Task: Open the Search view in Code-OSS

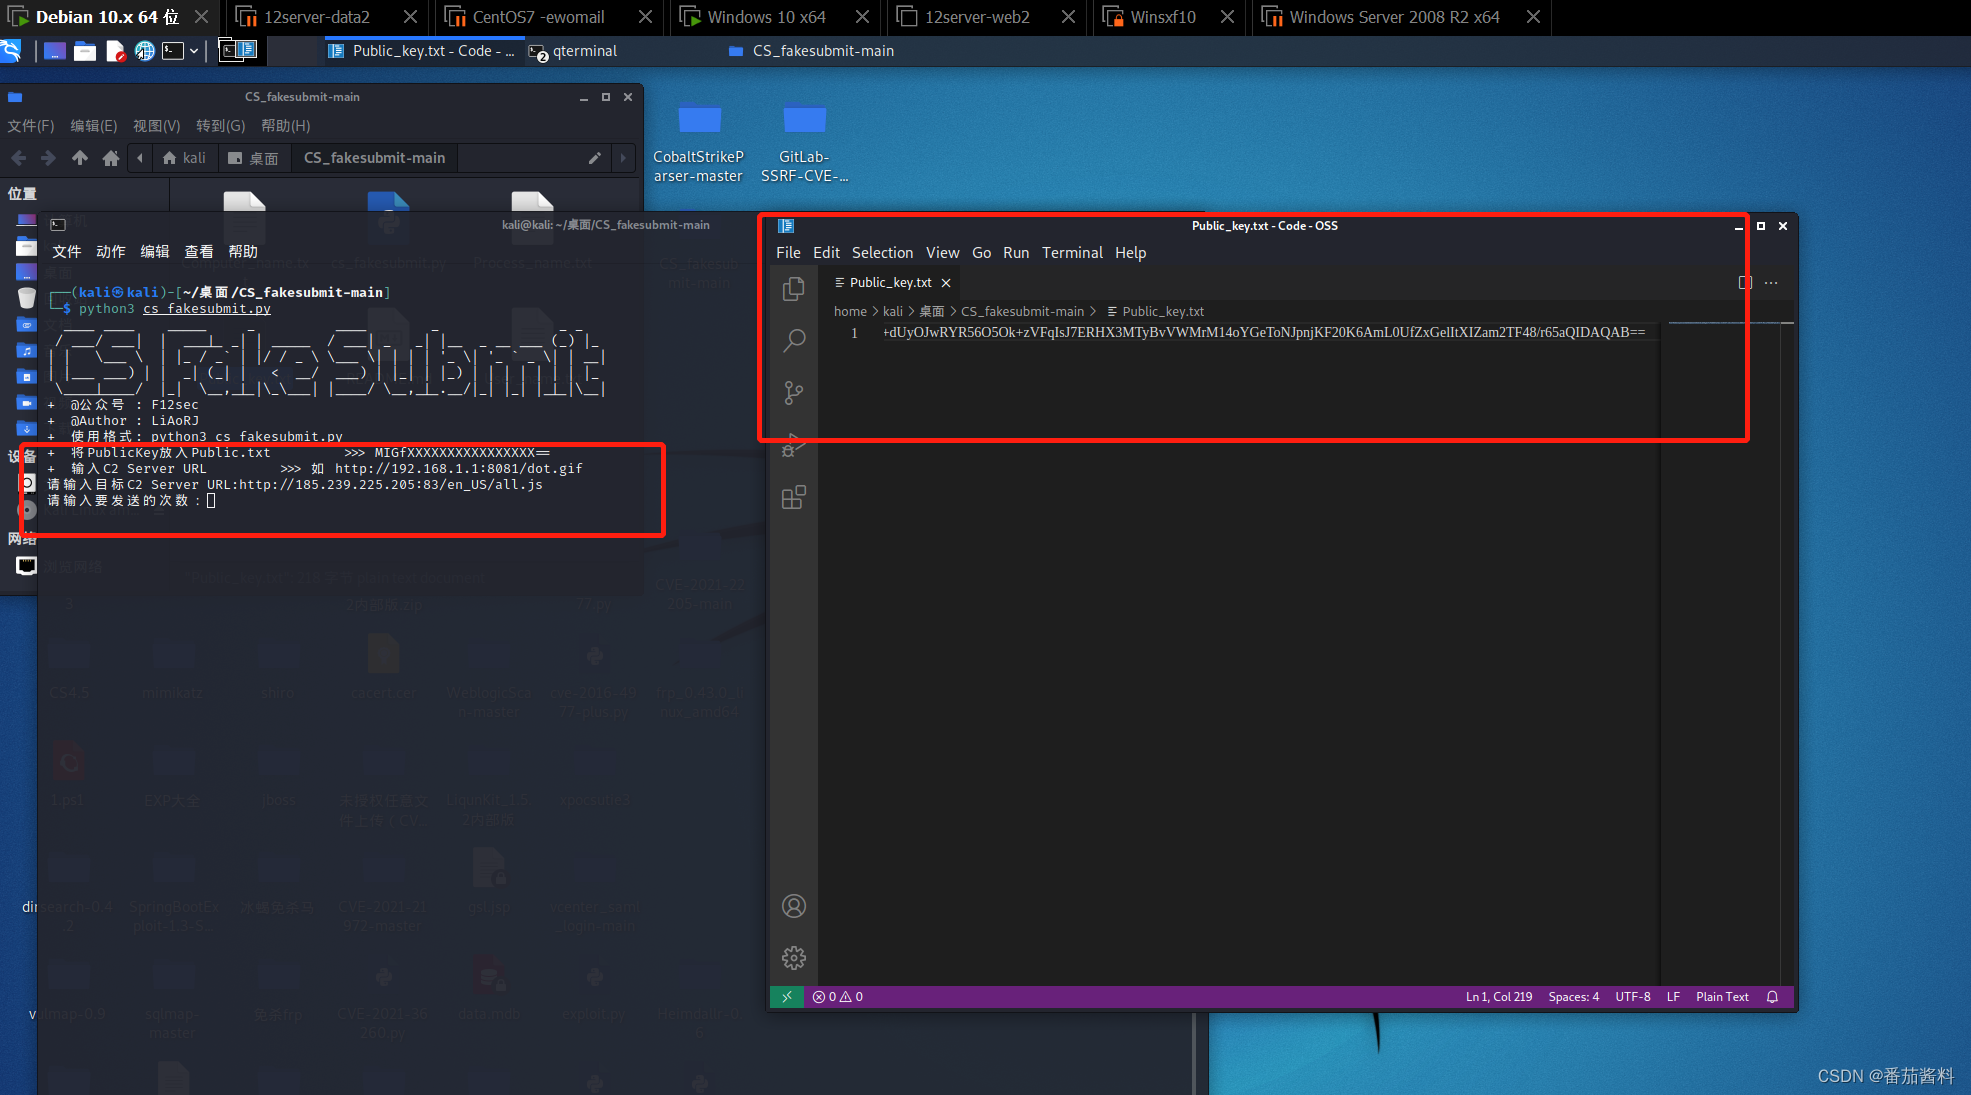Action: [x=794, y=341]
